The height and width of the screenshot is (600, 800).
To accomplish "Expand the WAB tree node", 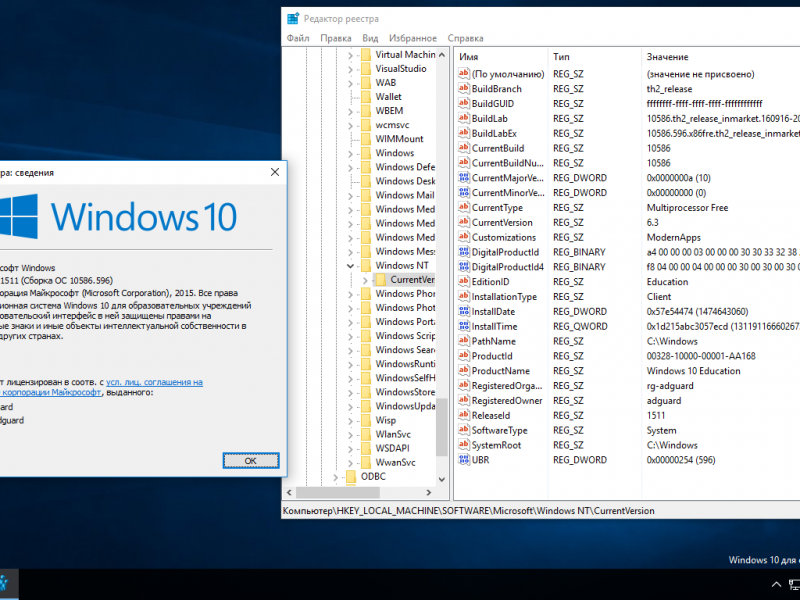I will pyautogui.click(x=351, y=83).
